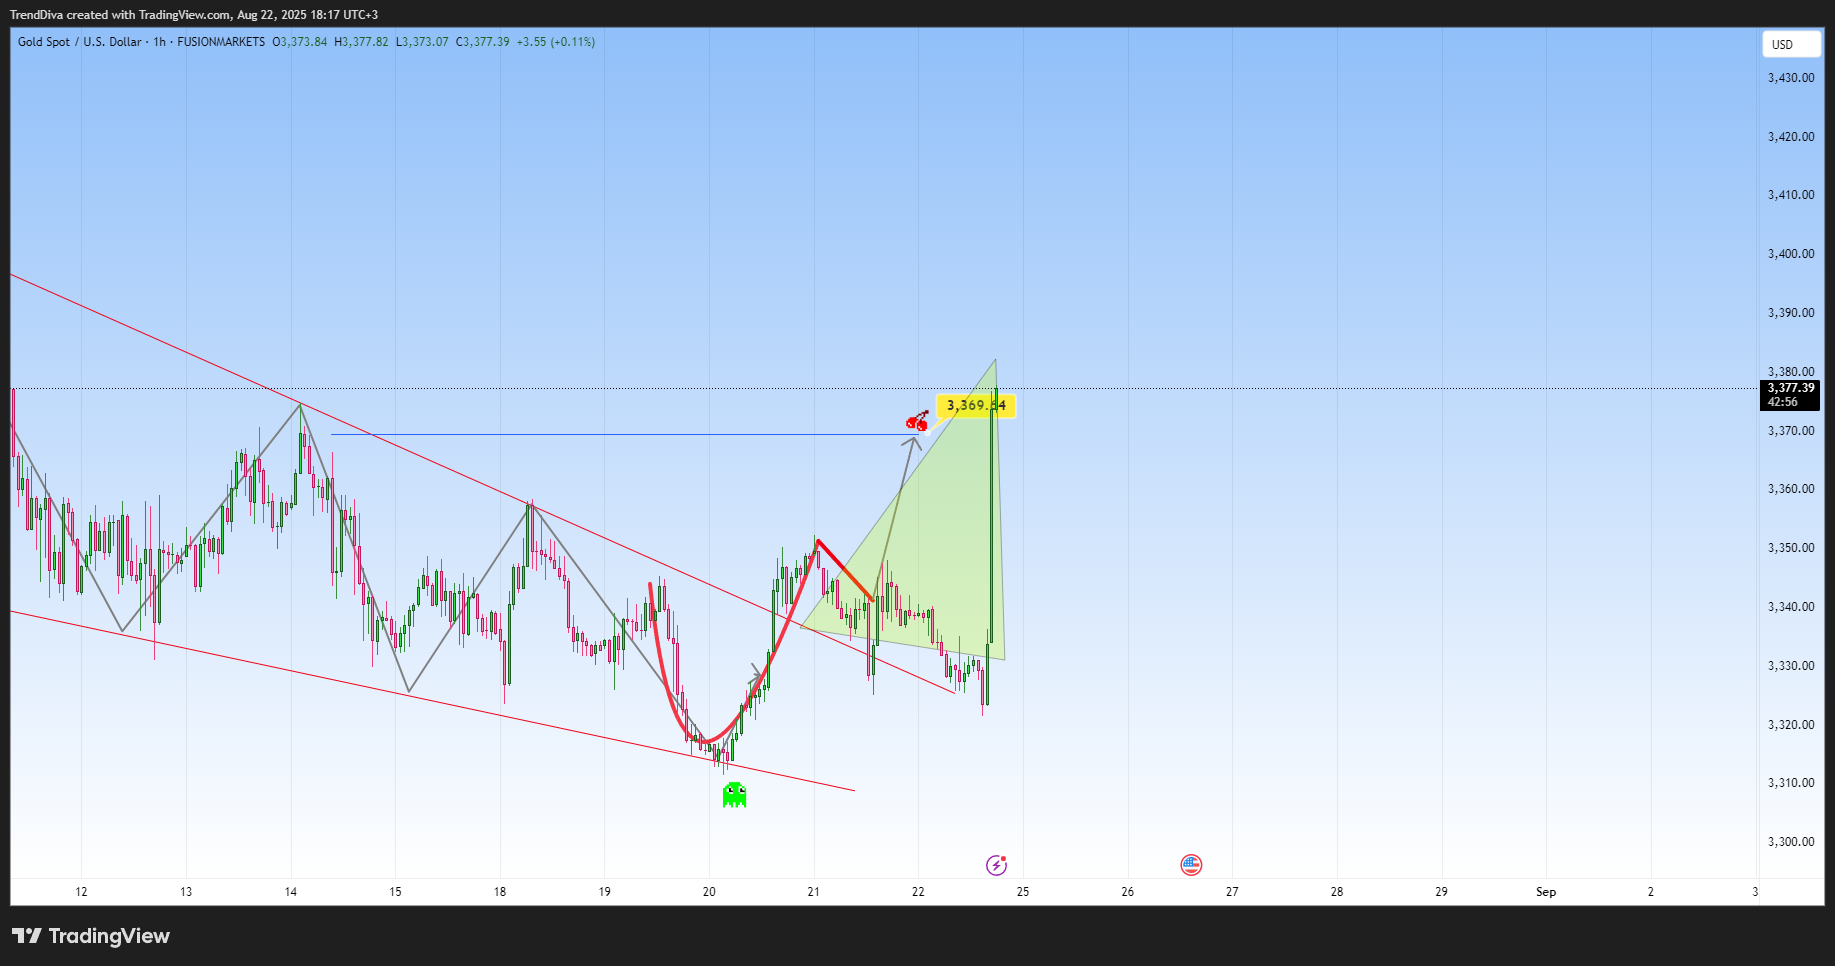Click the 3,400.00 price axis label

point(1791,254)
